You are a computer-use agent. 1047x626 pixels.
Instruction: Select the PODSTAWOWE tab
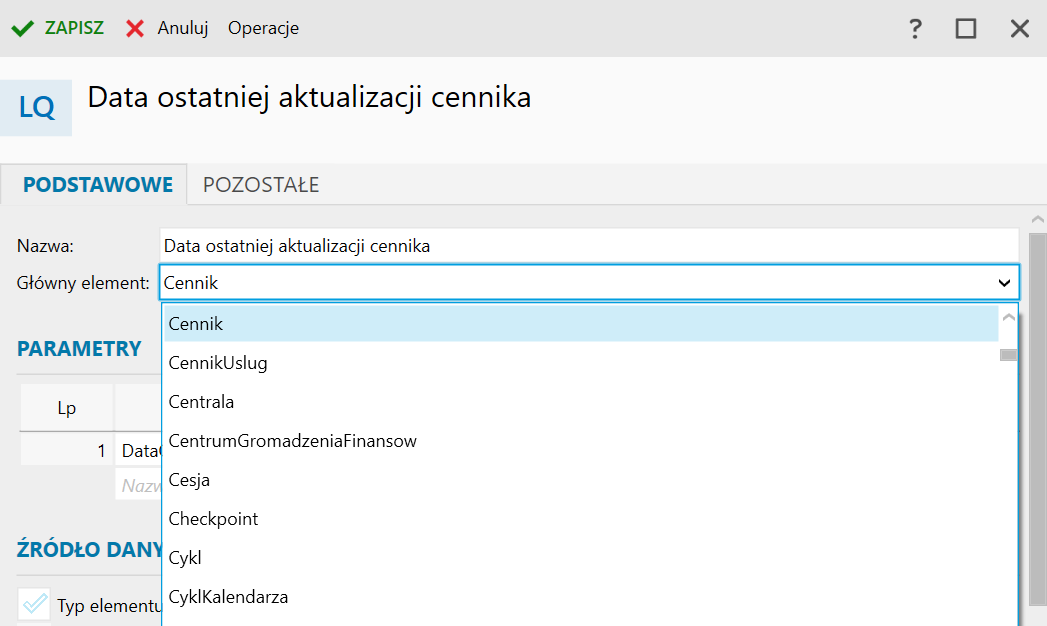pyautogui.click(x=98, y=185)
